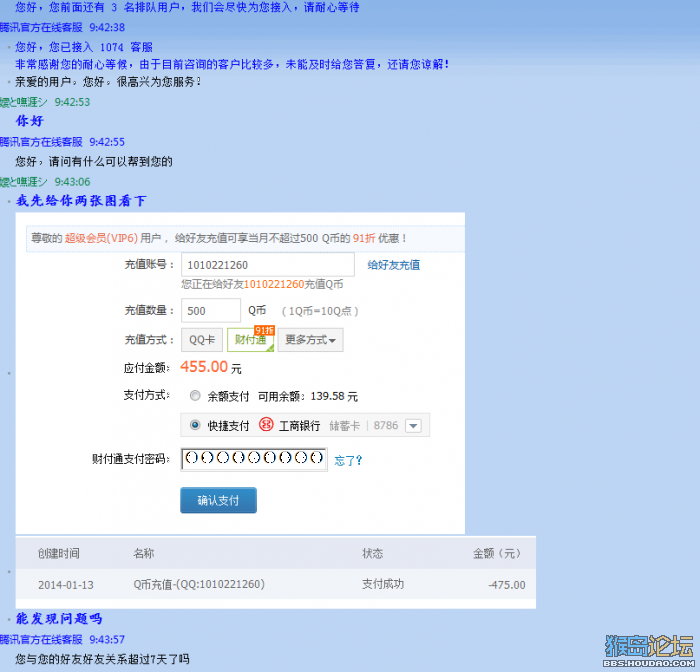Click the 您好，您已接入 1074 客服 message
700x672 pixels.
pyautogui.click(x=84, y=47)
